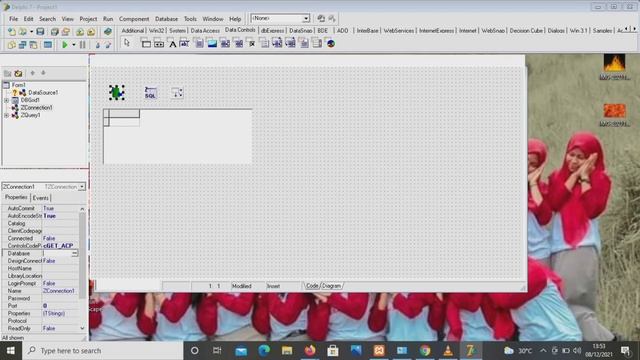Viewport: 640px width, 360px height.
Task: Show hidden system tray icons chevron
Action: 543,351
